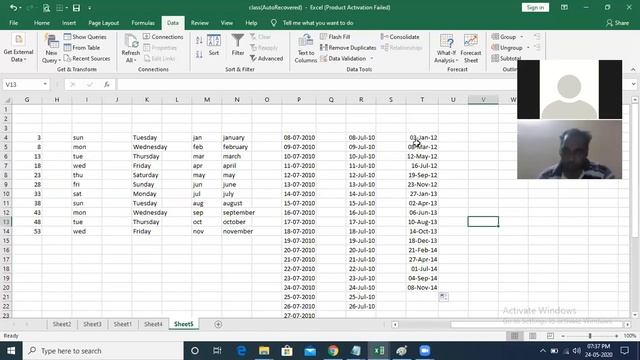
Task: Expand Group dropdown arrow
Action: coord(522,37)
